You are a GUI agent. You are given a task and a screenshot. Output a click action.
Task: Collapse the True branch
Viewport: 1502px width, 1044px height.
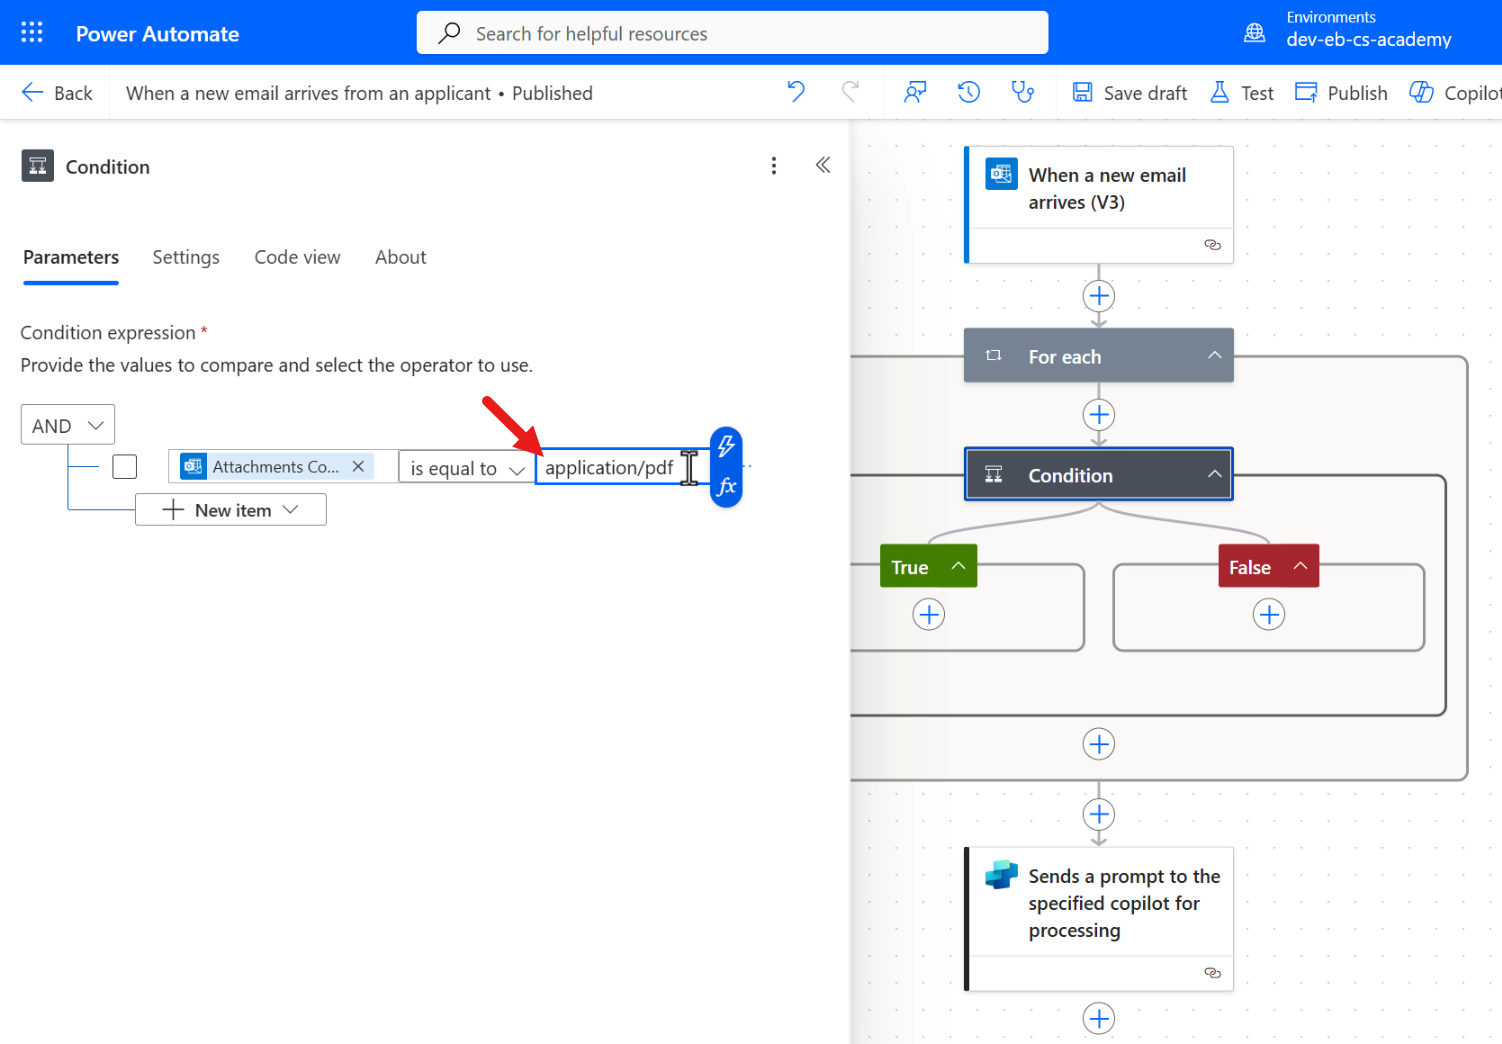pos(958,566)
